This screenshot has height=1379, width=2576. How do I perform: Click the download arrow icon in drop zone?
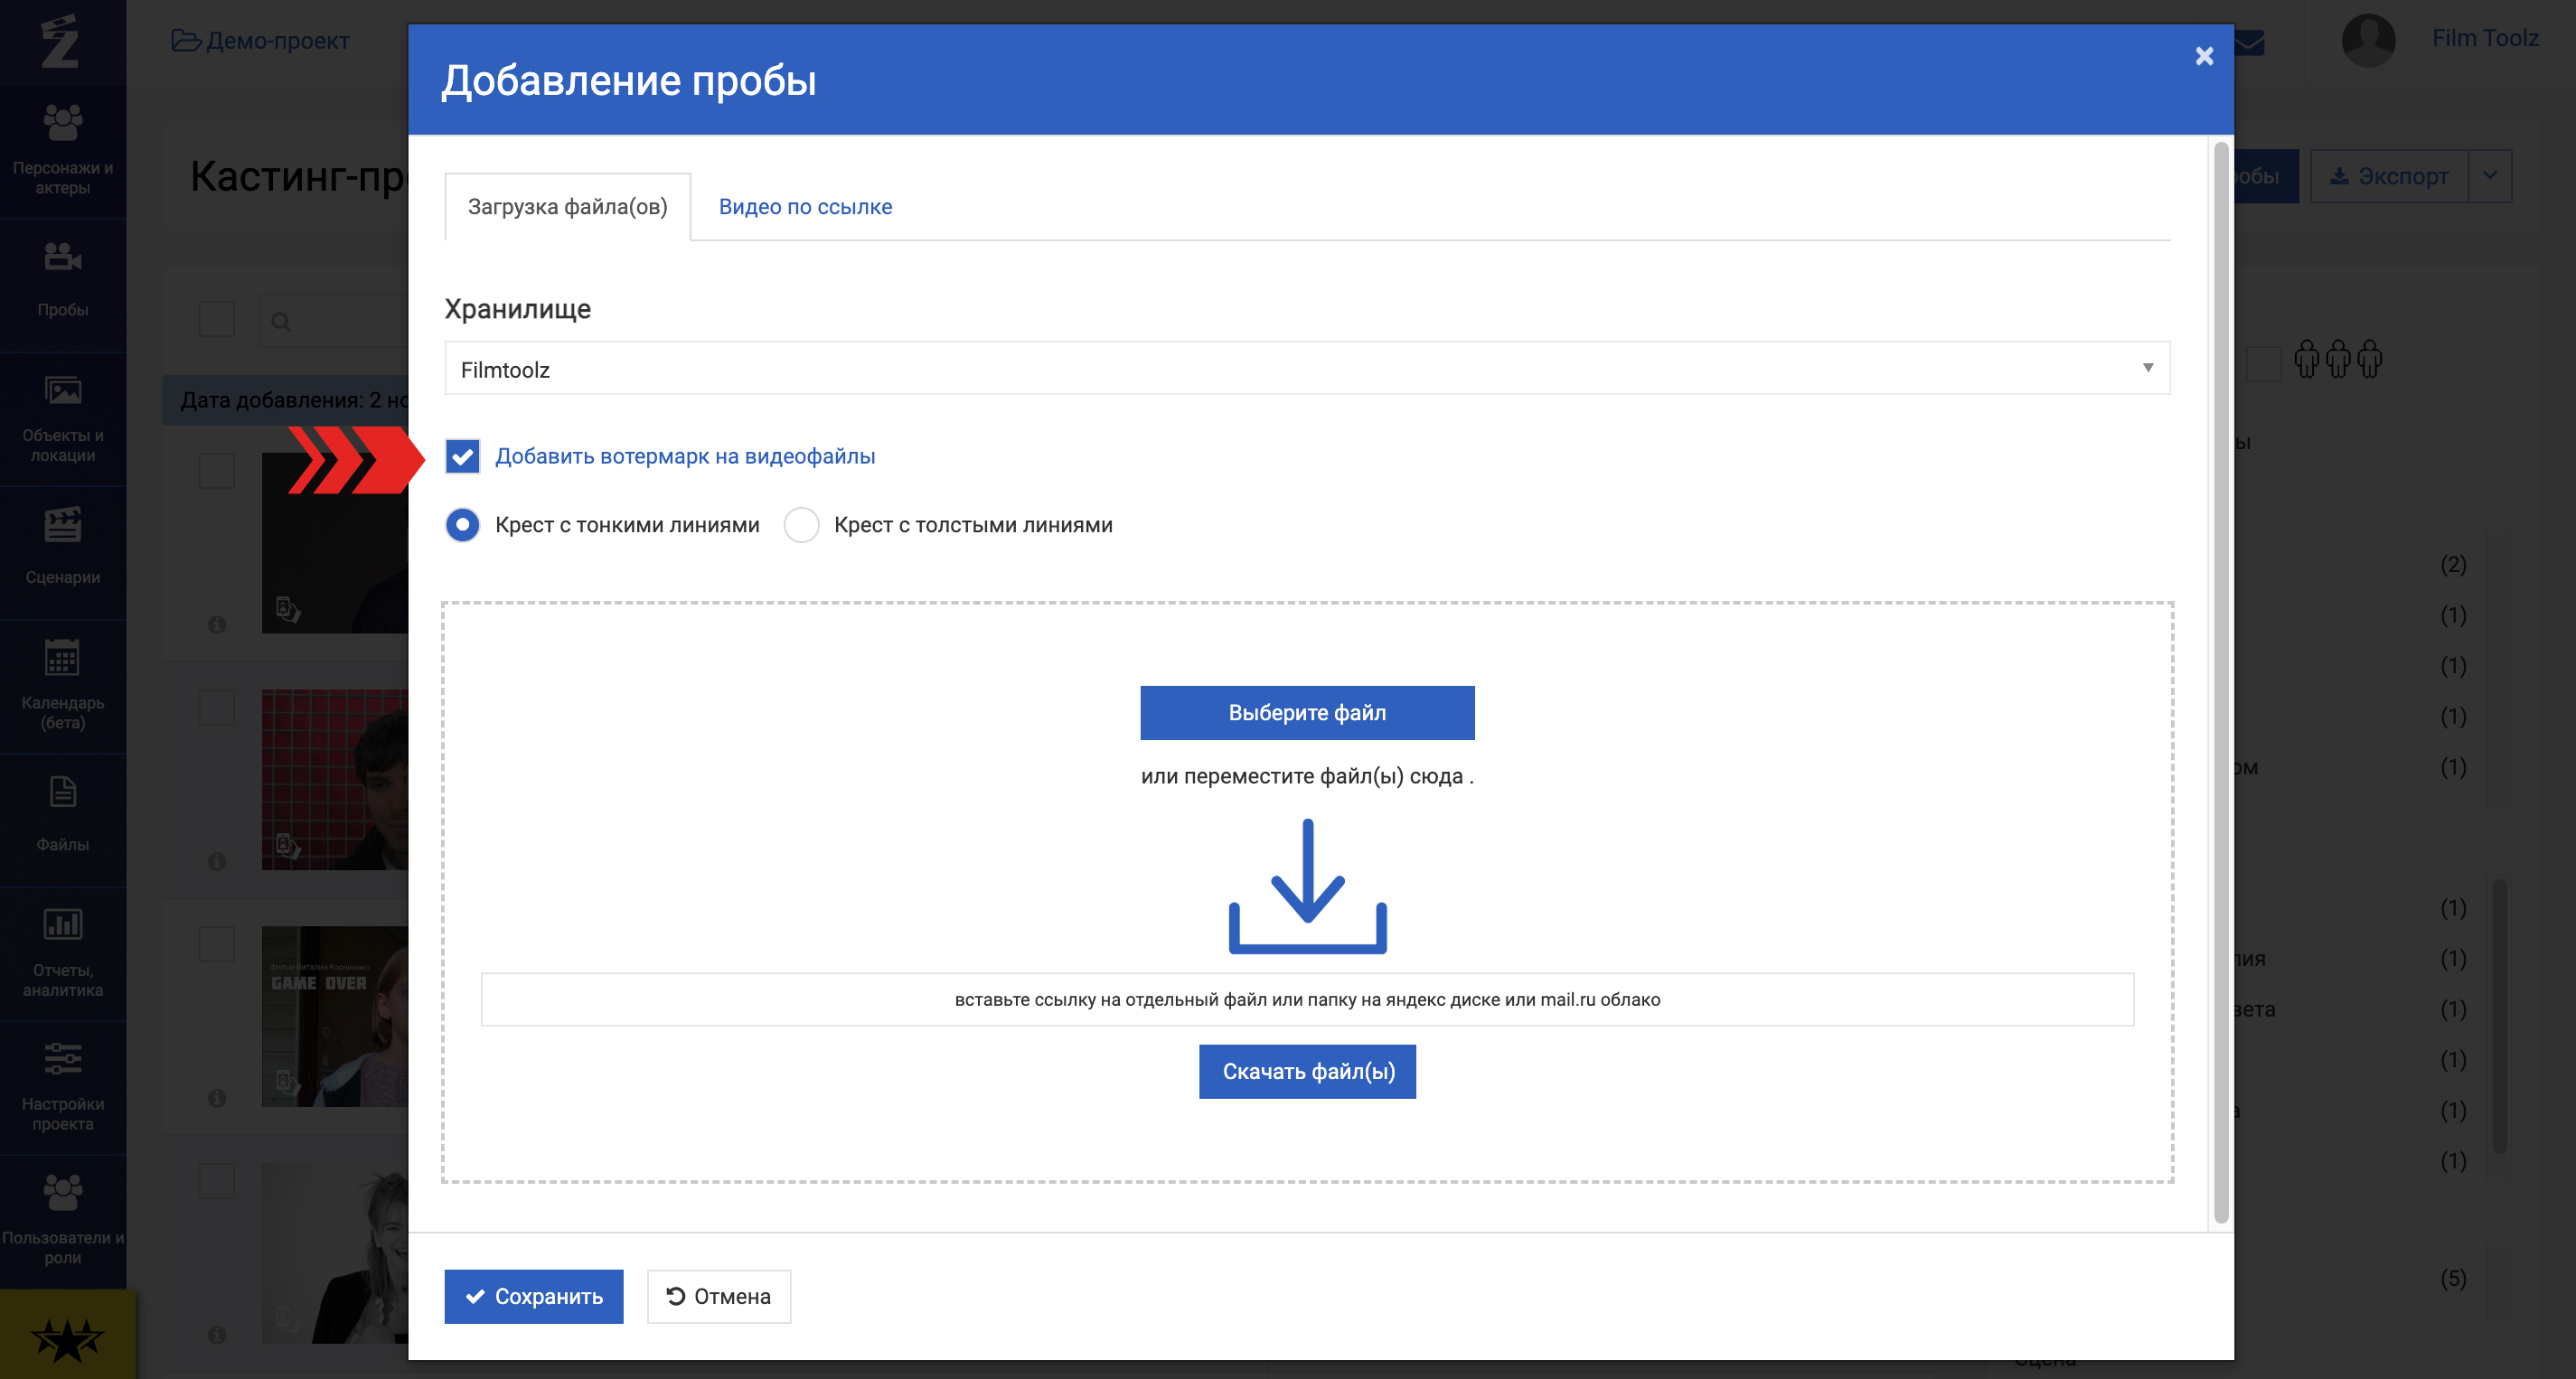(x=1307, y=886)
